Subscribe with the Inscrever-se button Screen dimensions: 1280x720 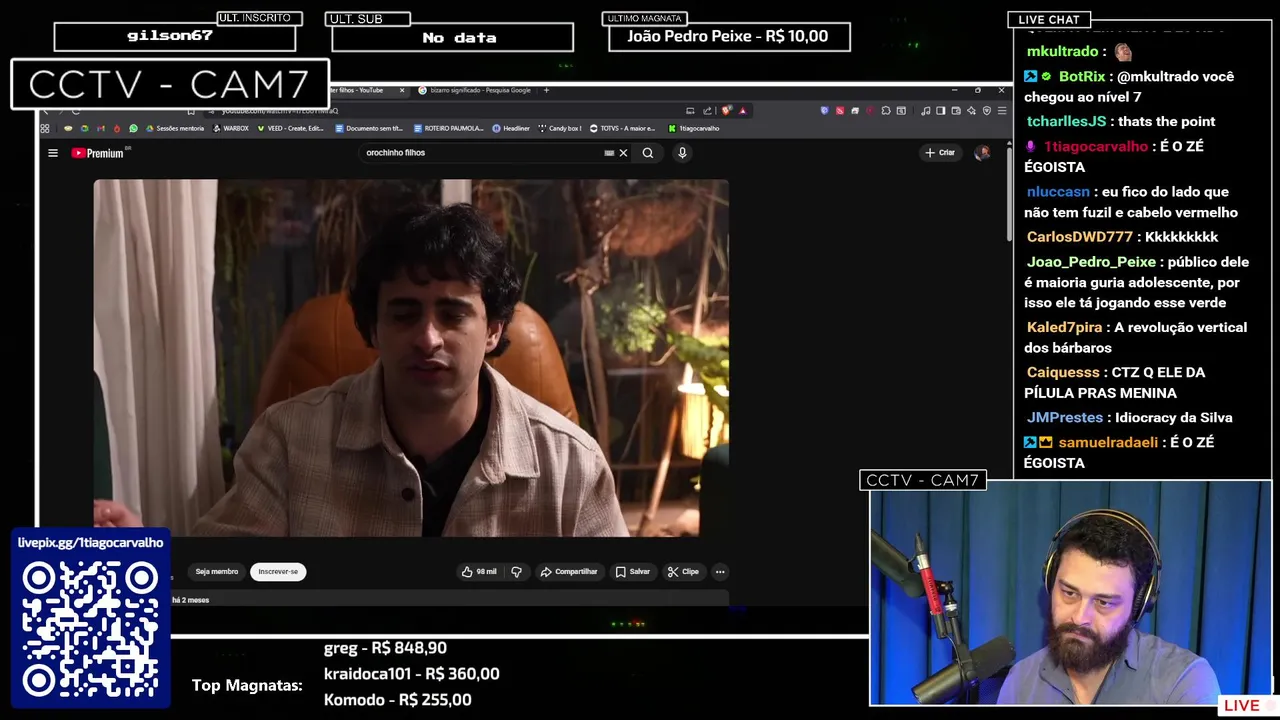coord(278,572)
